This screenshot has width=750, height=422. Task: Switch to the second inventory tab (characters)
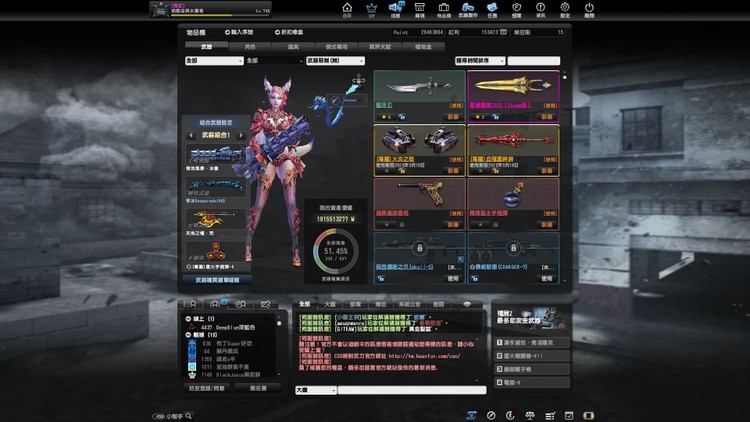click(x=250, y=47)
